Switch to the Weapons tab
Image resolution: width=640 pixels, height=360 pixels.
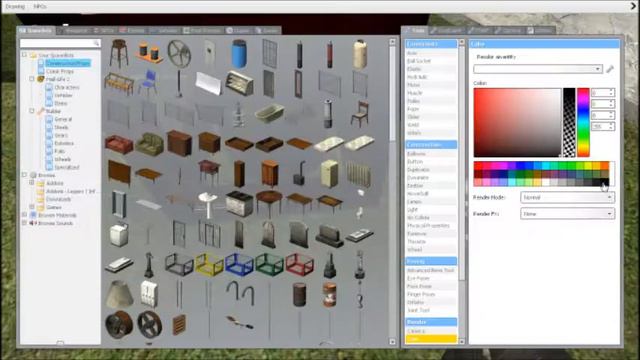73,31
